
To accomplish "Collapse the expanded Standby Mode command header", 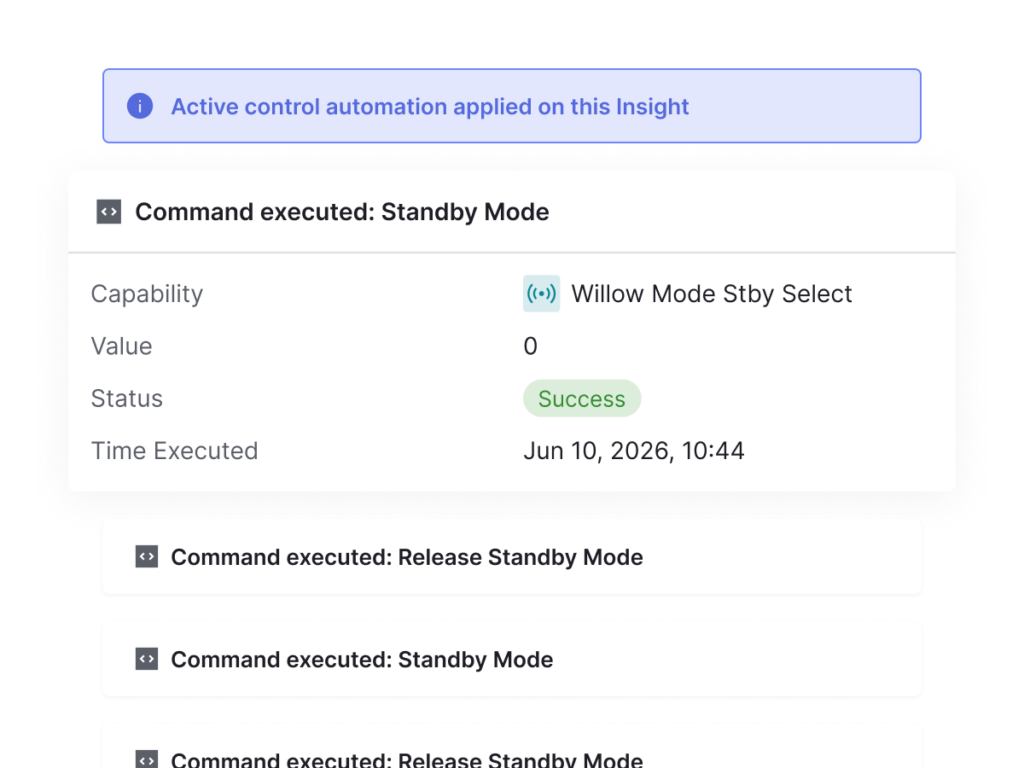I will pyautogui.click(x=512, y=212).
